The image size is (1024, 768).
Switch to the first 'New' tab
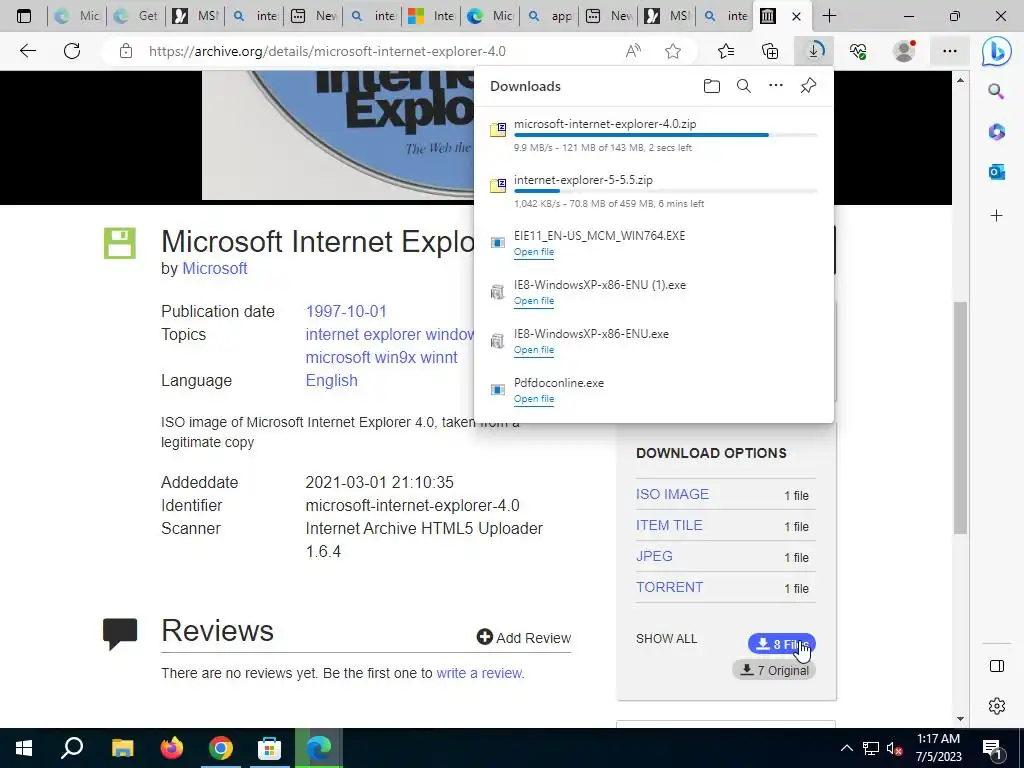(x=313, y=16)
